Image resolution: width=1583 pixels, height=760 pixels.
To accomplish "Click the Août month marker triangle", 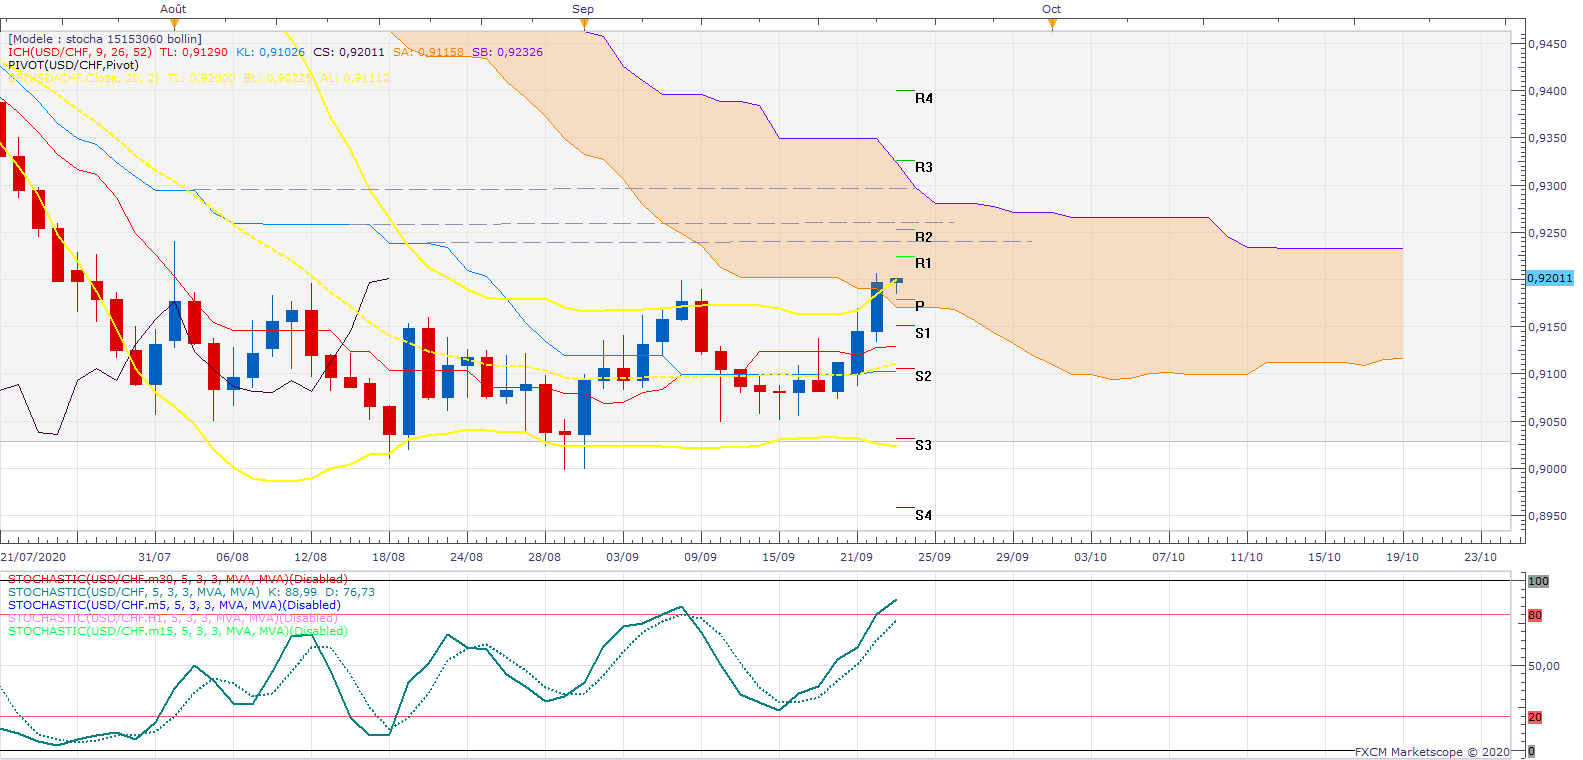I will pyautogui.click(x=175, y=23).
